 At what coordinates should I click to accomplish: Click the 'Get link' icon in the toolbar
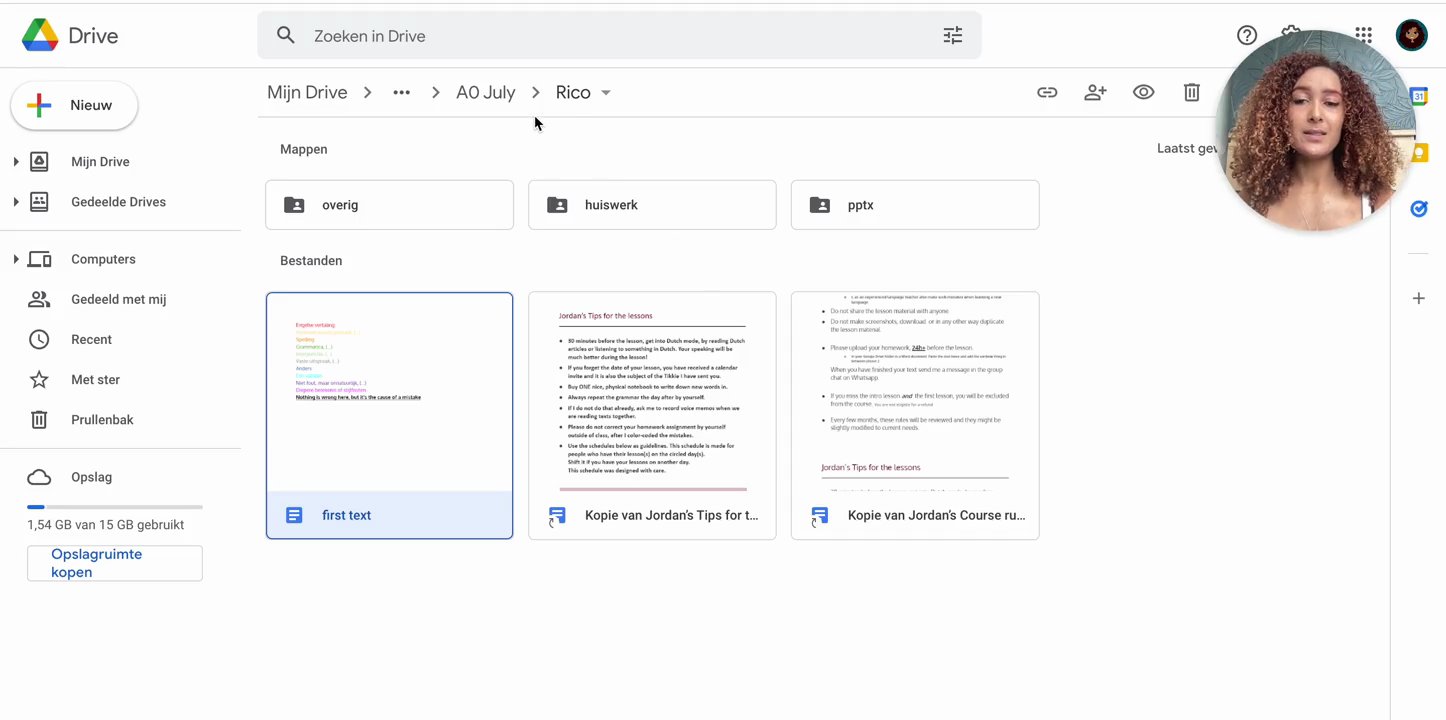(1047, 91)
